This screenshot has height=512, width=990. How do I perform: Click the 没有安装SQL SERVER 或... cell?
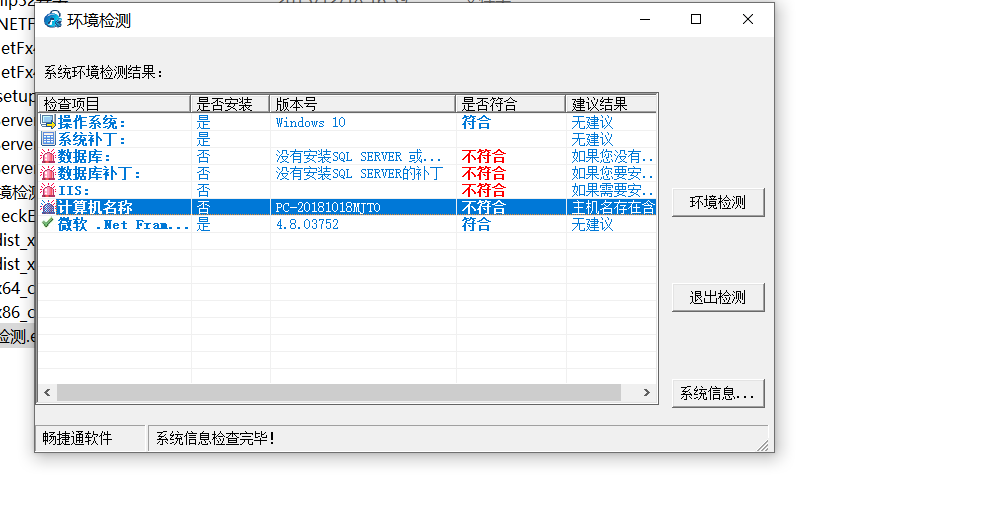coord(359,157)
